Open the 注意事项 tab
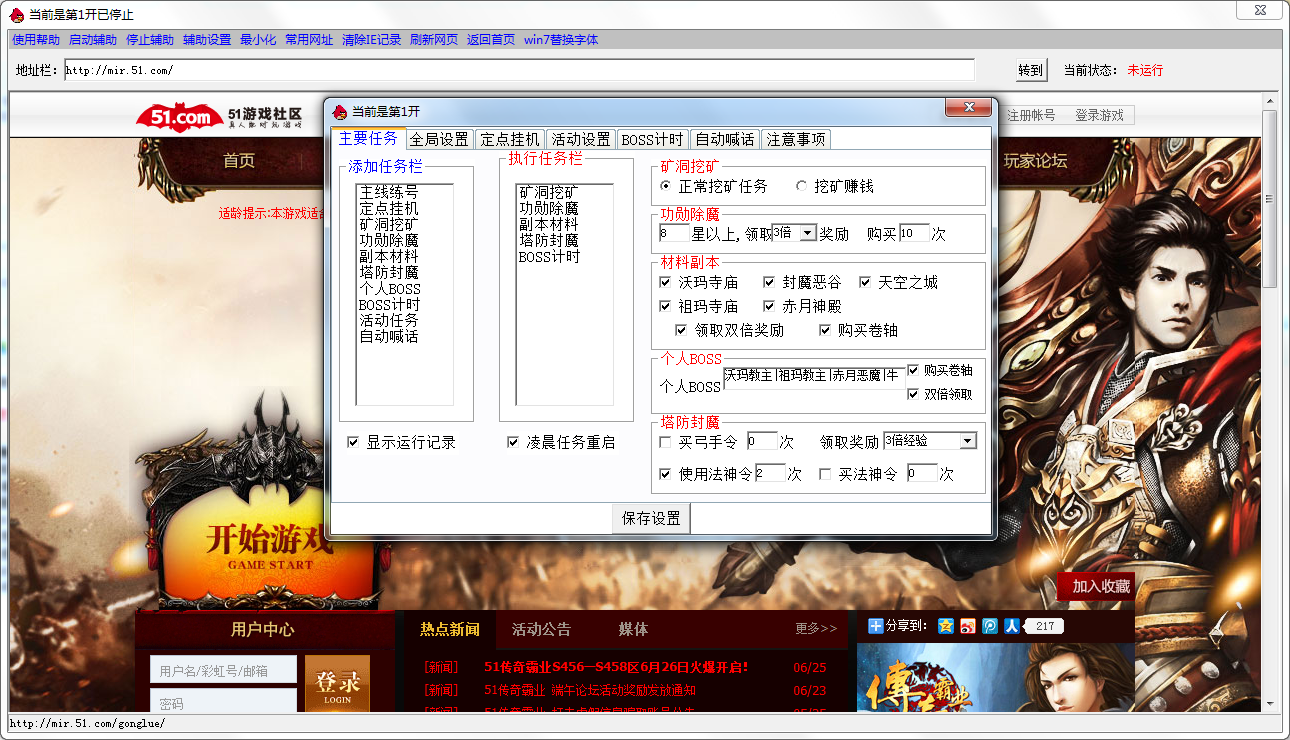Viewport: 1290px width, 740px height. 796,139
